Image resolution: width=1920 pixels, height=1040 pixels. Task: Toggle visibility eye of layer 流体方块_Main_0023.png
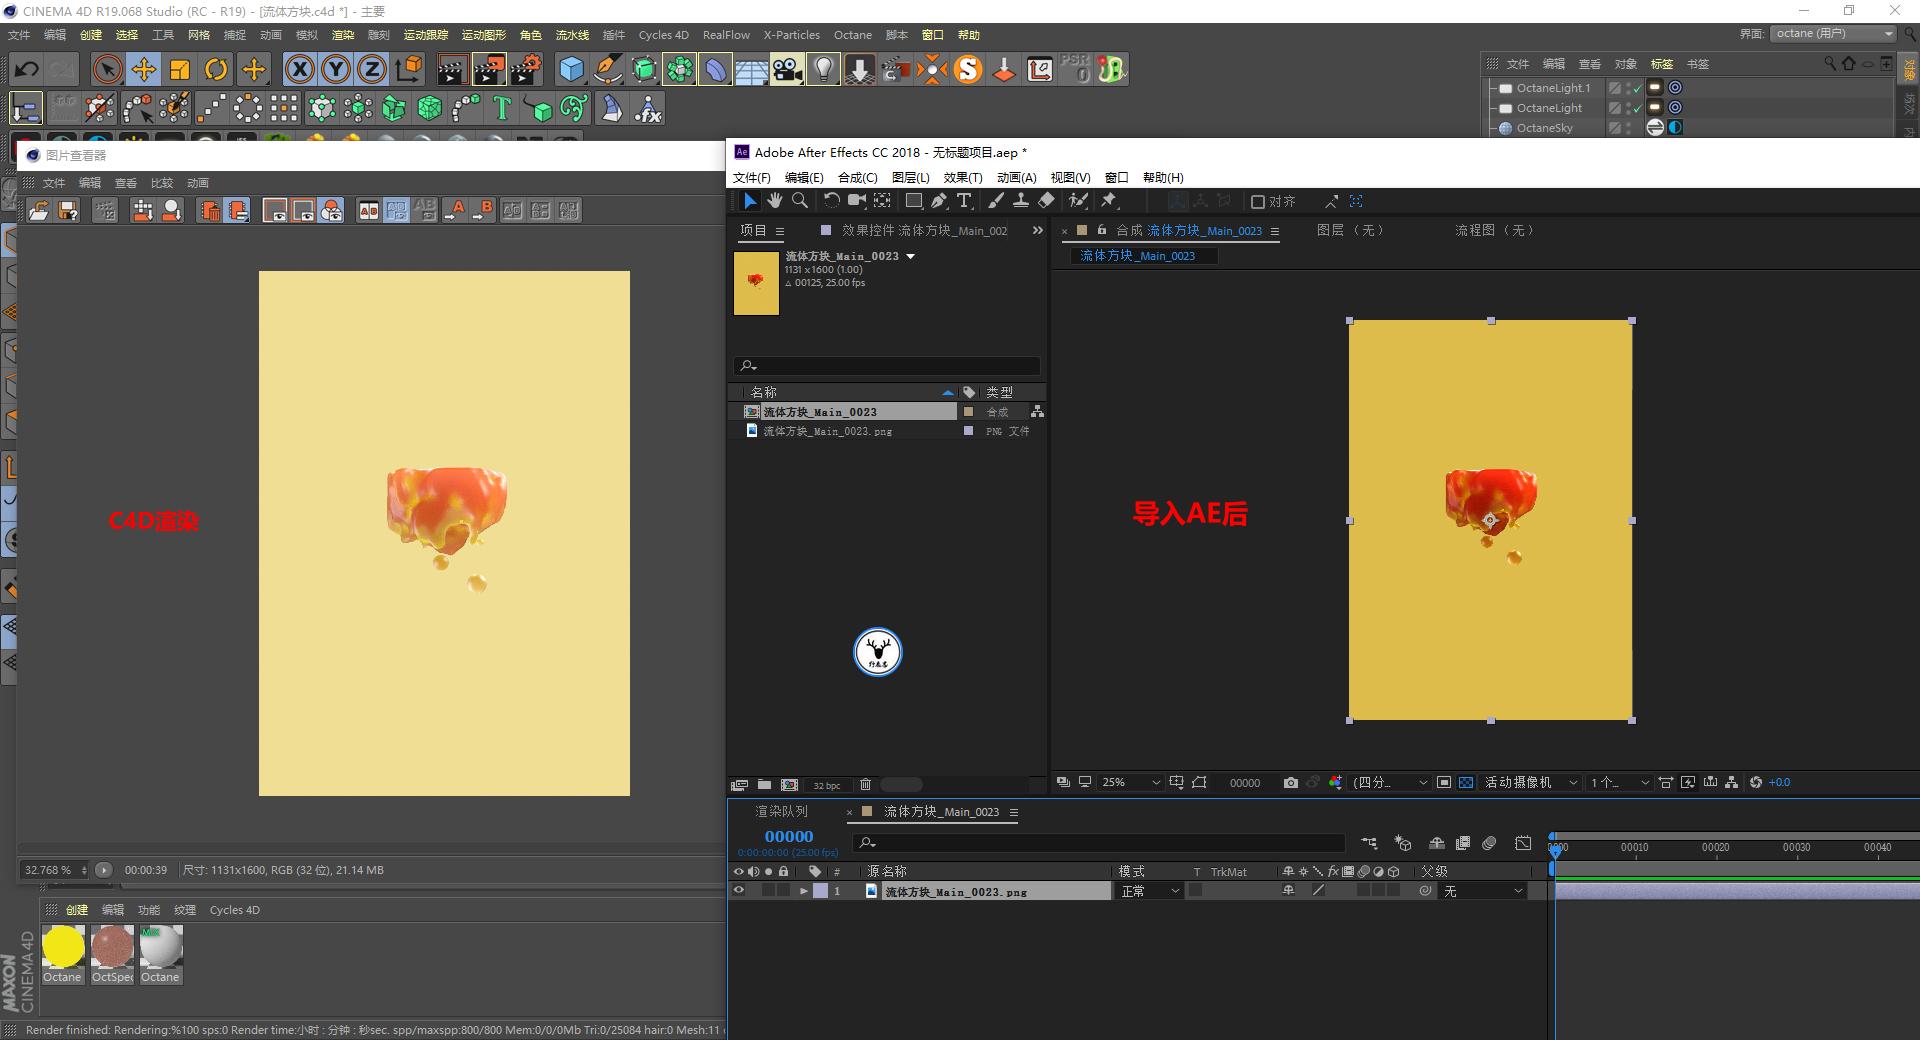point(739,891)
